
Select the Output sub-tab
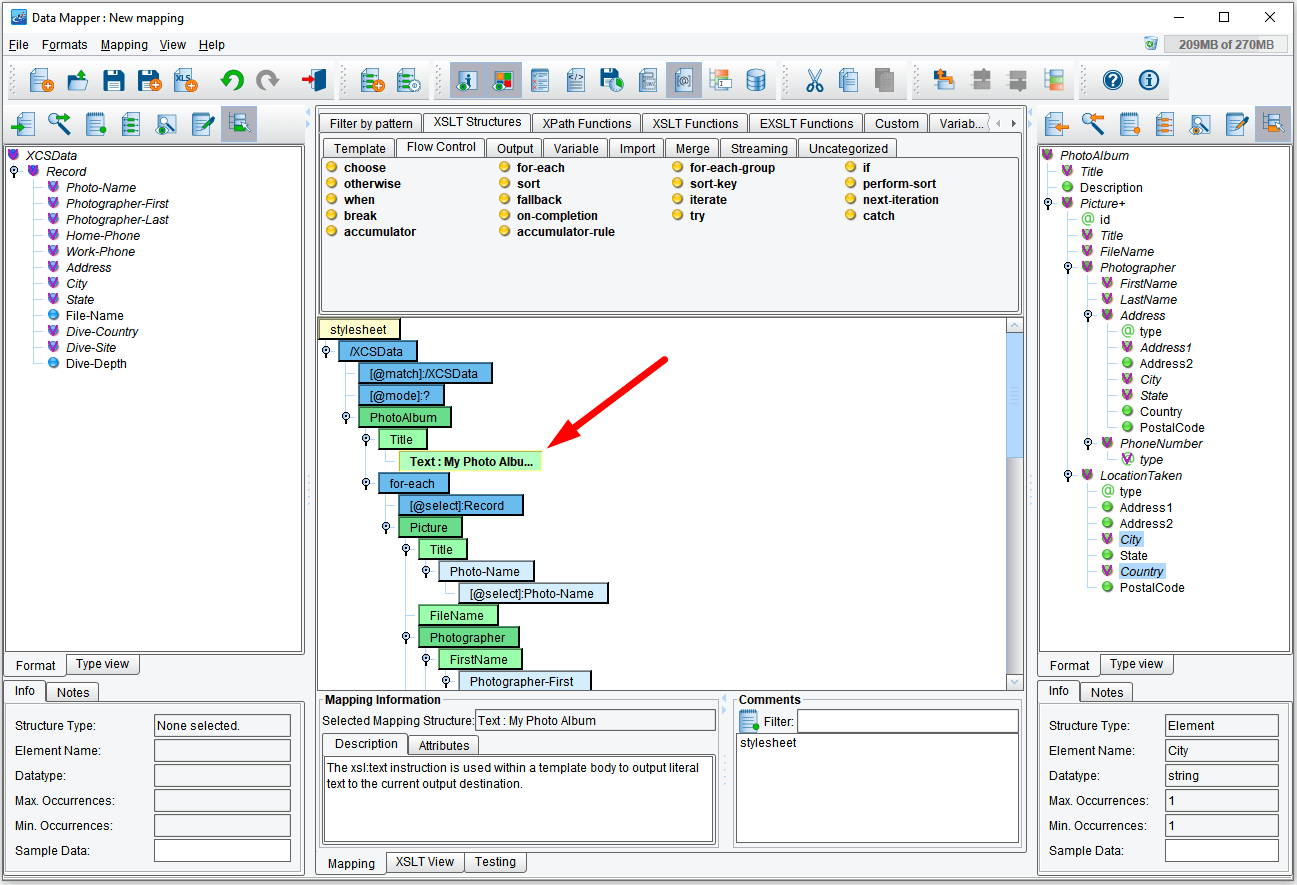pyautogui.click(x=515, y=149)
